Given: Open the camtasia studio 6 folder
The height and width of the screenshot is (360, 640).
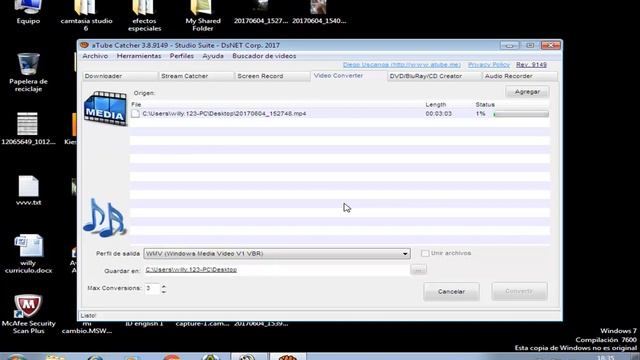Looking at the screenshot, I should (x=86, y=16).
